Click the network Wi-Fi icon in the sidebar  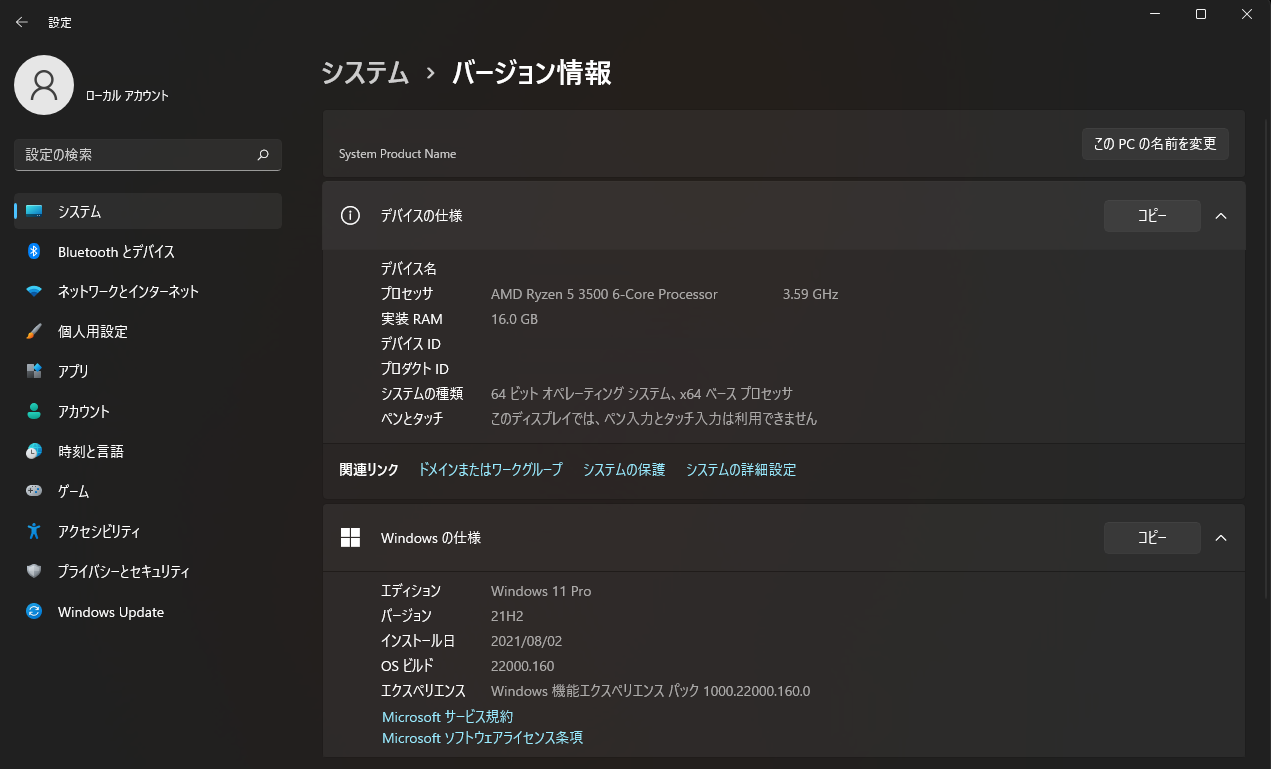[34, 291]
